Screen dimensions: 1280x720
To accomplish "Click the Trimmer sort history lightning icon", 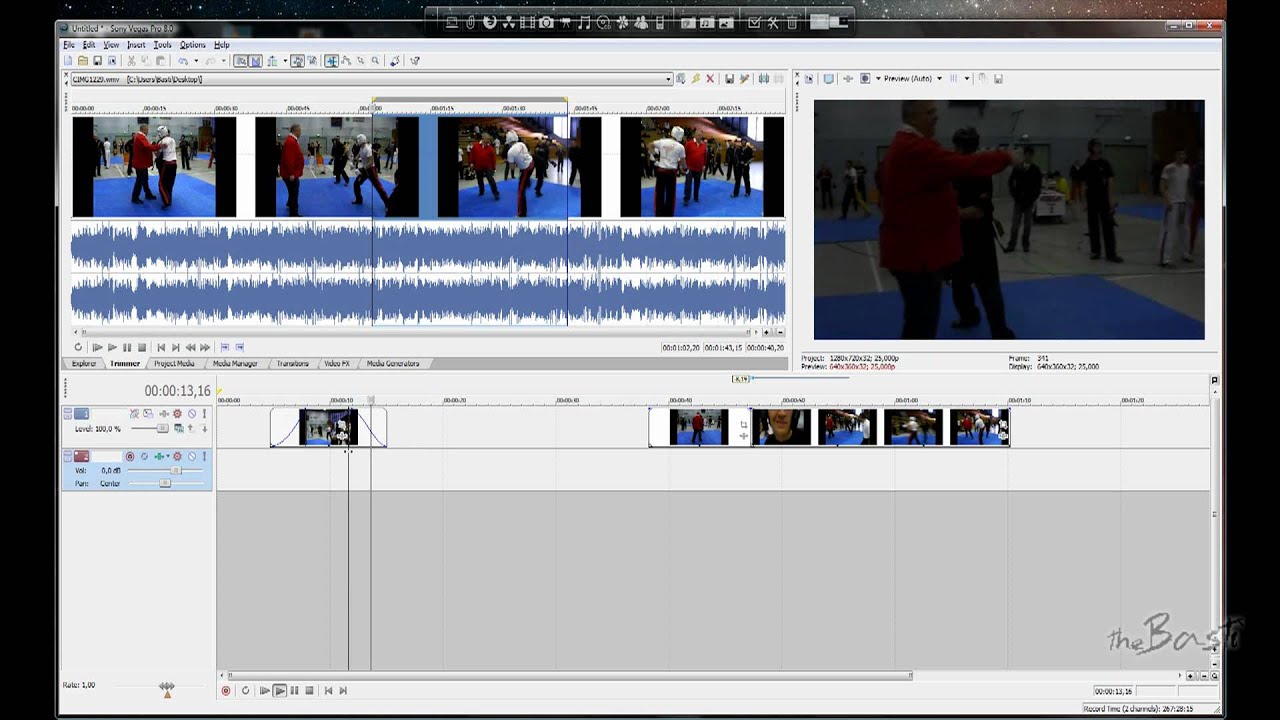I will (x=695, y=79).
